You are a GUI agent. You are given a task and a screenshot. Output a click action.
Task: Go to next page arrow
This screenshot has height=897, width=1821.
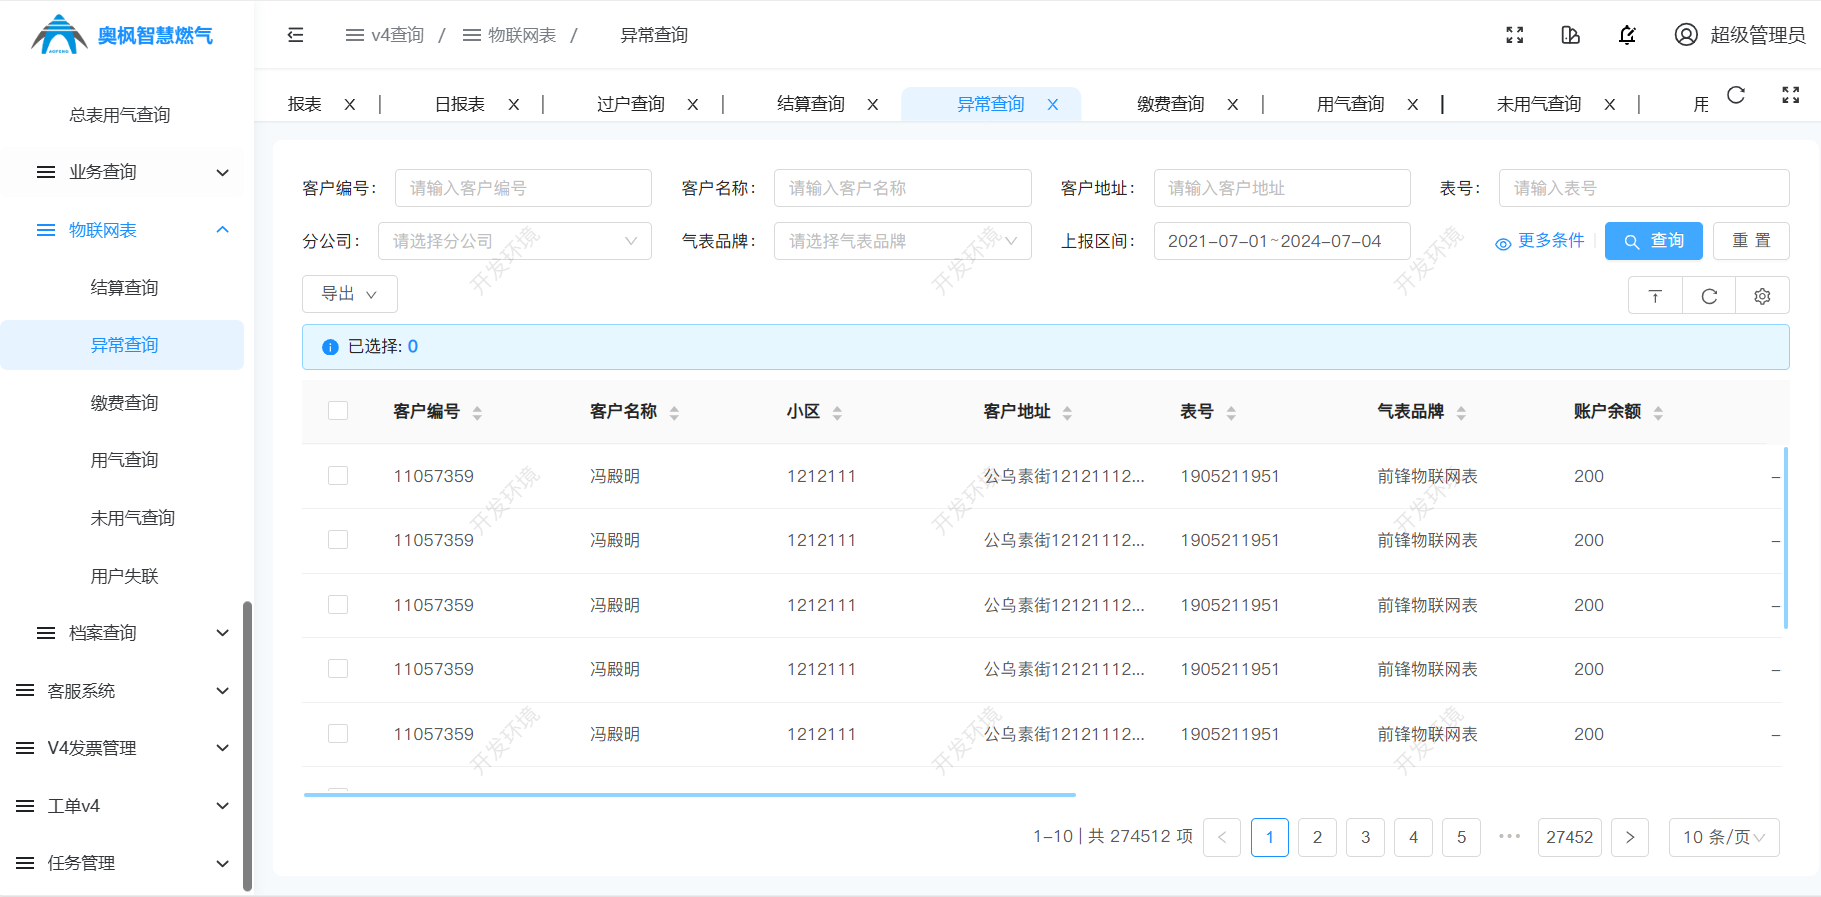(1630, 837)
